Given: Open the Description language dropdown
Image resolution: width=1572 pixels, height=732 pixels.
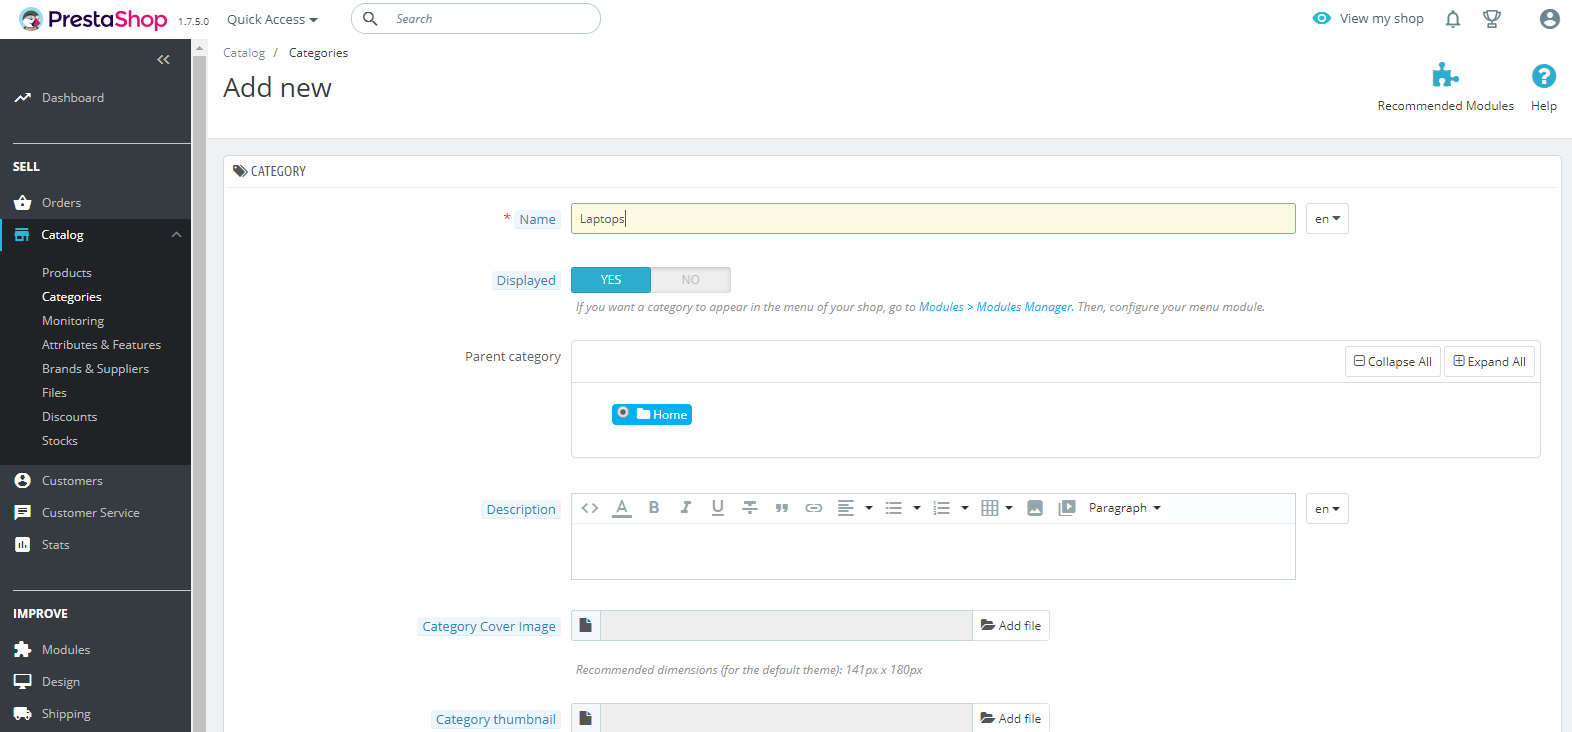Looking at the screenshot, I should pos(1327,509).
